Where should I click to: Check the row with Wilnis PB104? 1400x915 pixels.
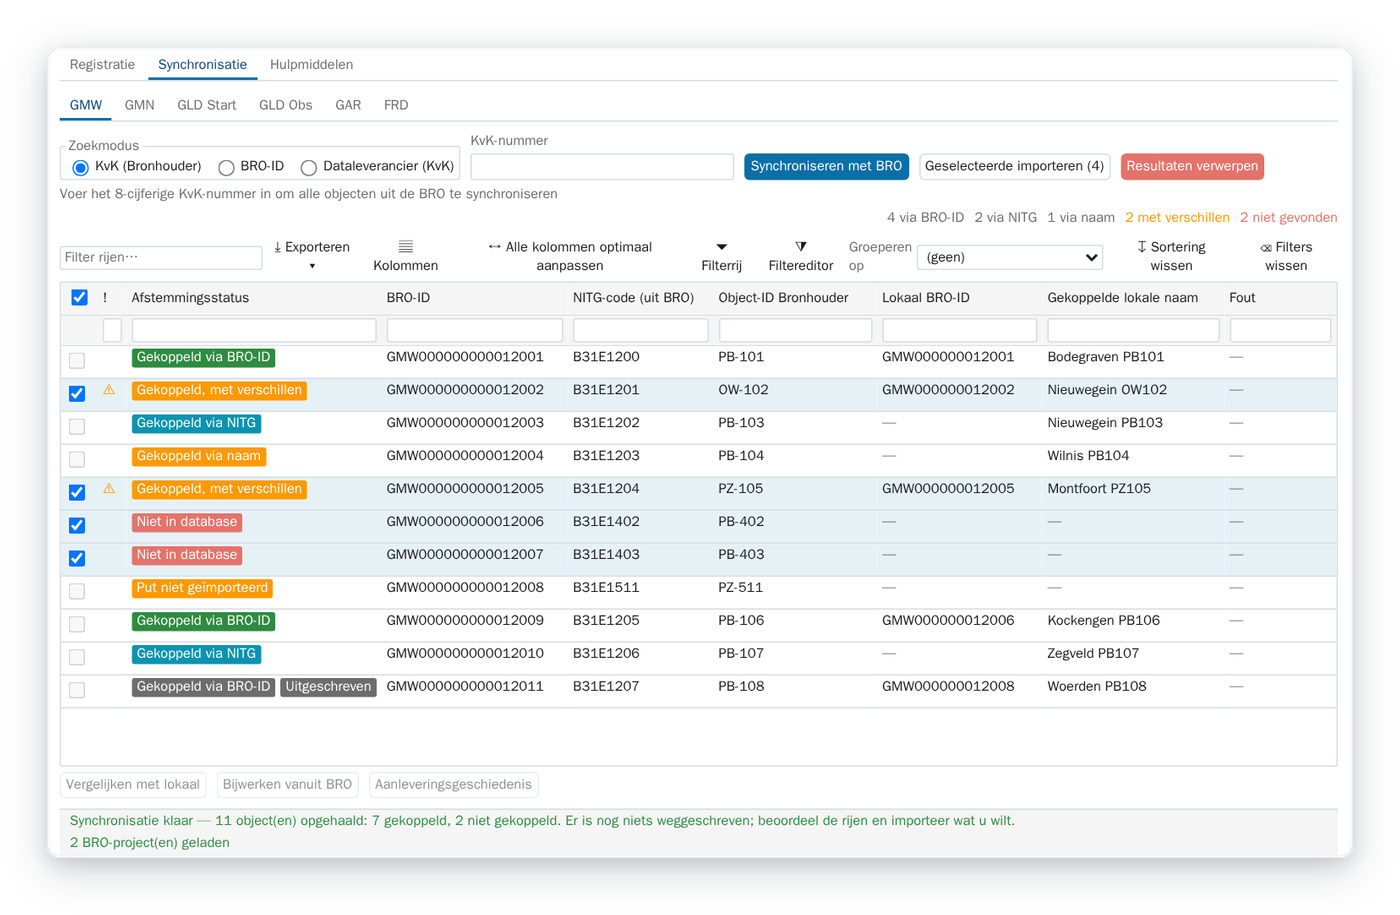[77, 459]
